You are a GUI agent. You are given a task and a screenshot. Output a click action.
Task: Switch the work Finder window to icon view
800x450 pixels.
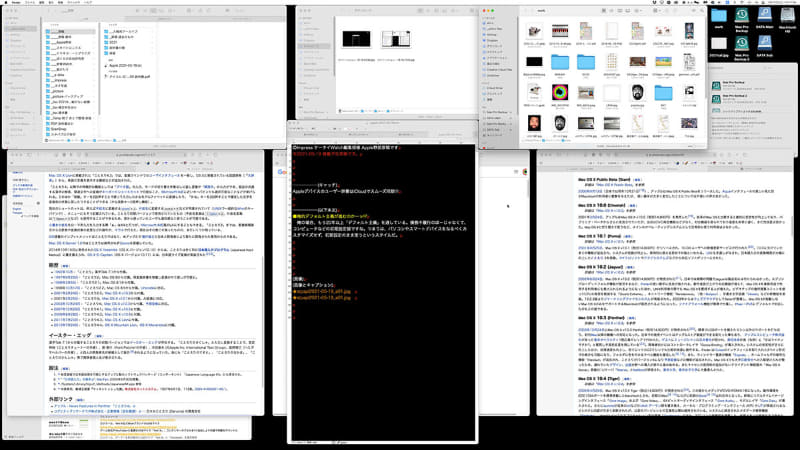(604, 11)
